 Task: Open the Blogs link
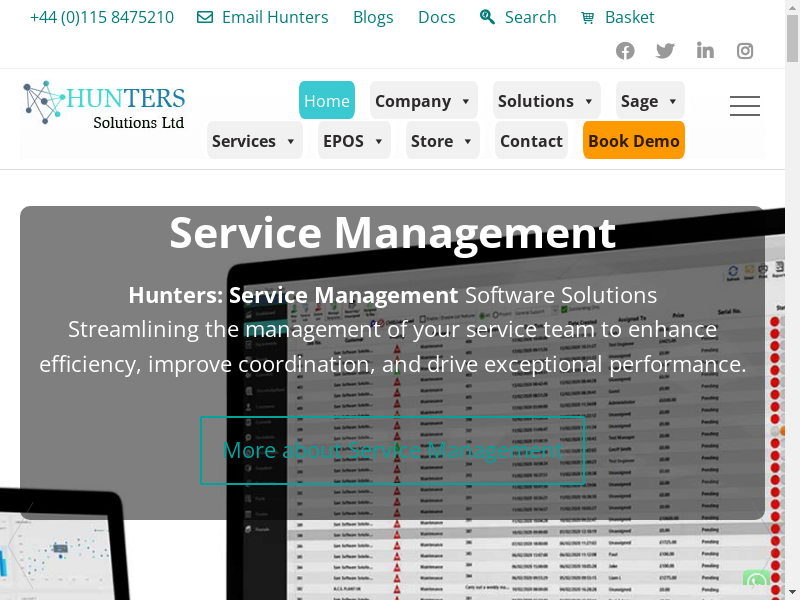pos(373,17)
